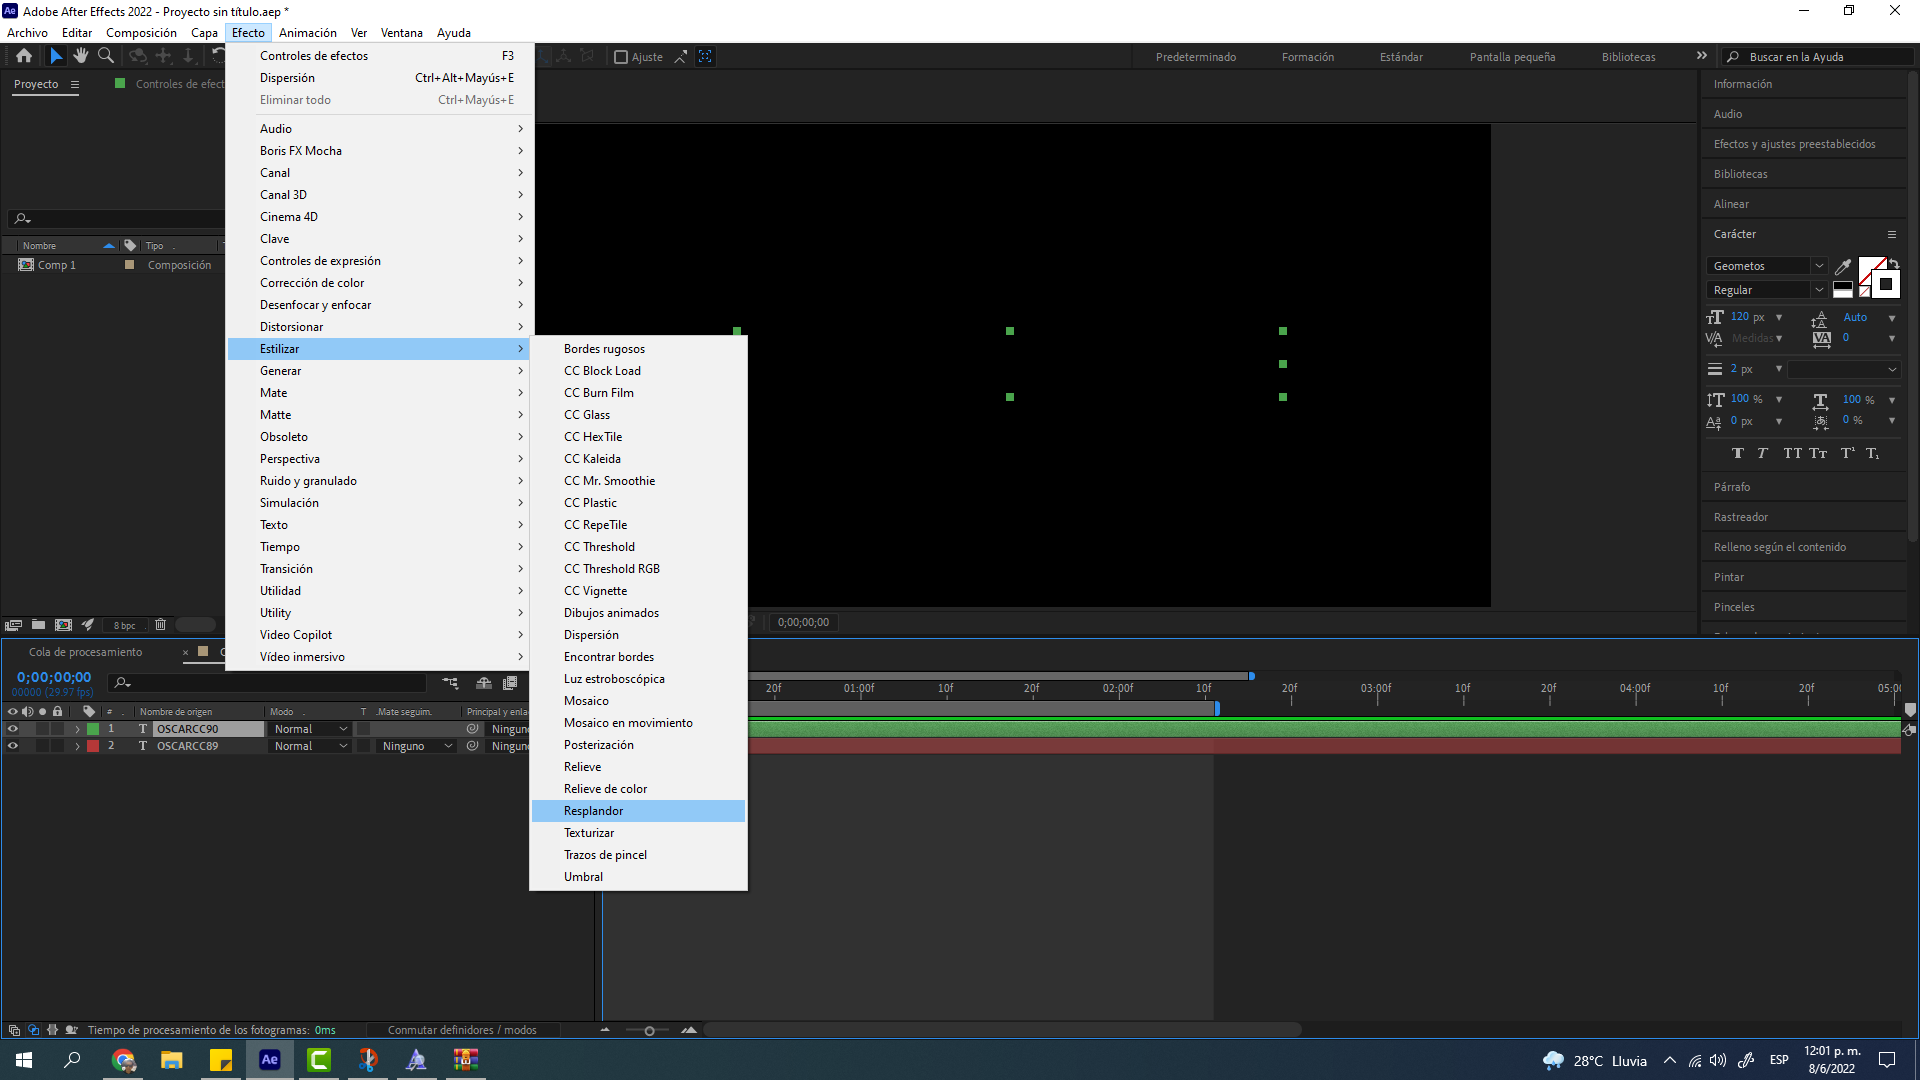
Task: Apply All Caps text style
Action: 1792,454
